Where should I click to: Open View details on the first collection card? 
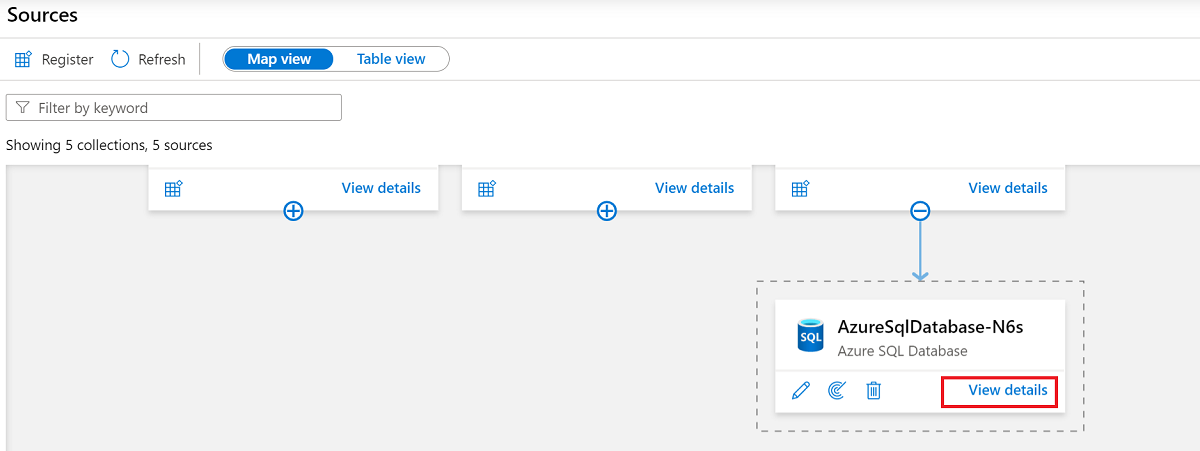(x=381, y=188)
